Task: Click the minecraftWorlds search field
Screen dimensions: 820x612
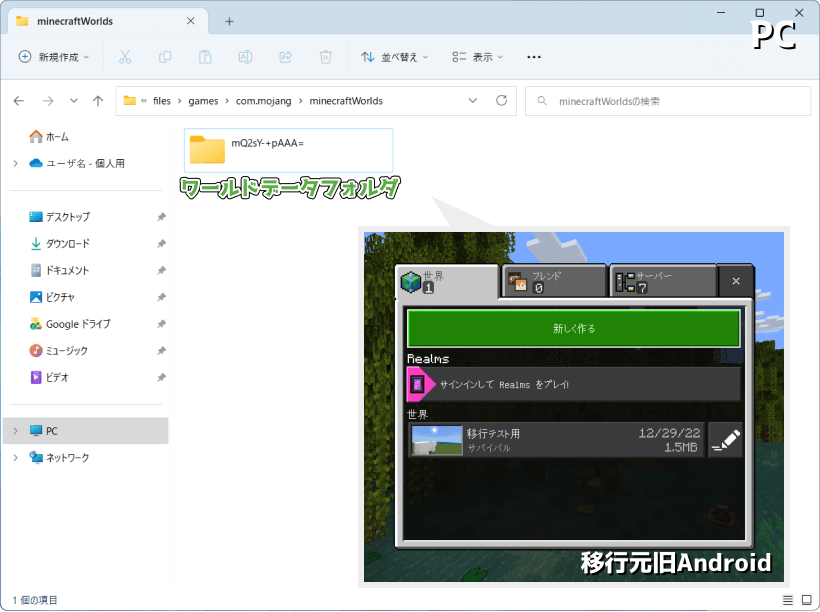Action: click(668, 101)
